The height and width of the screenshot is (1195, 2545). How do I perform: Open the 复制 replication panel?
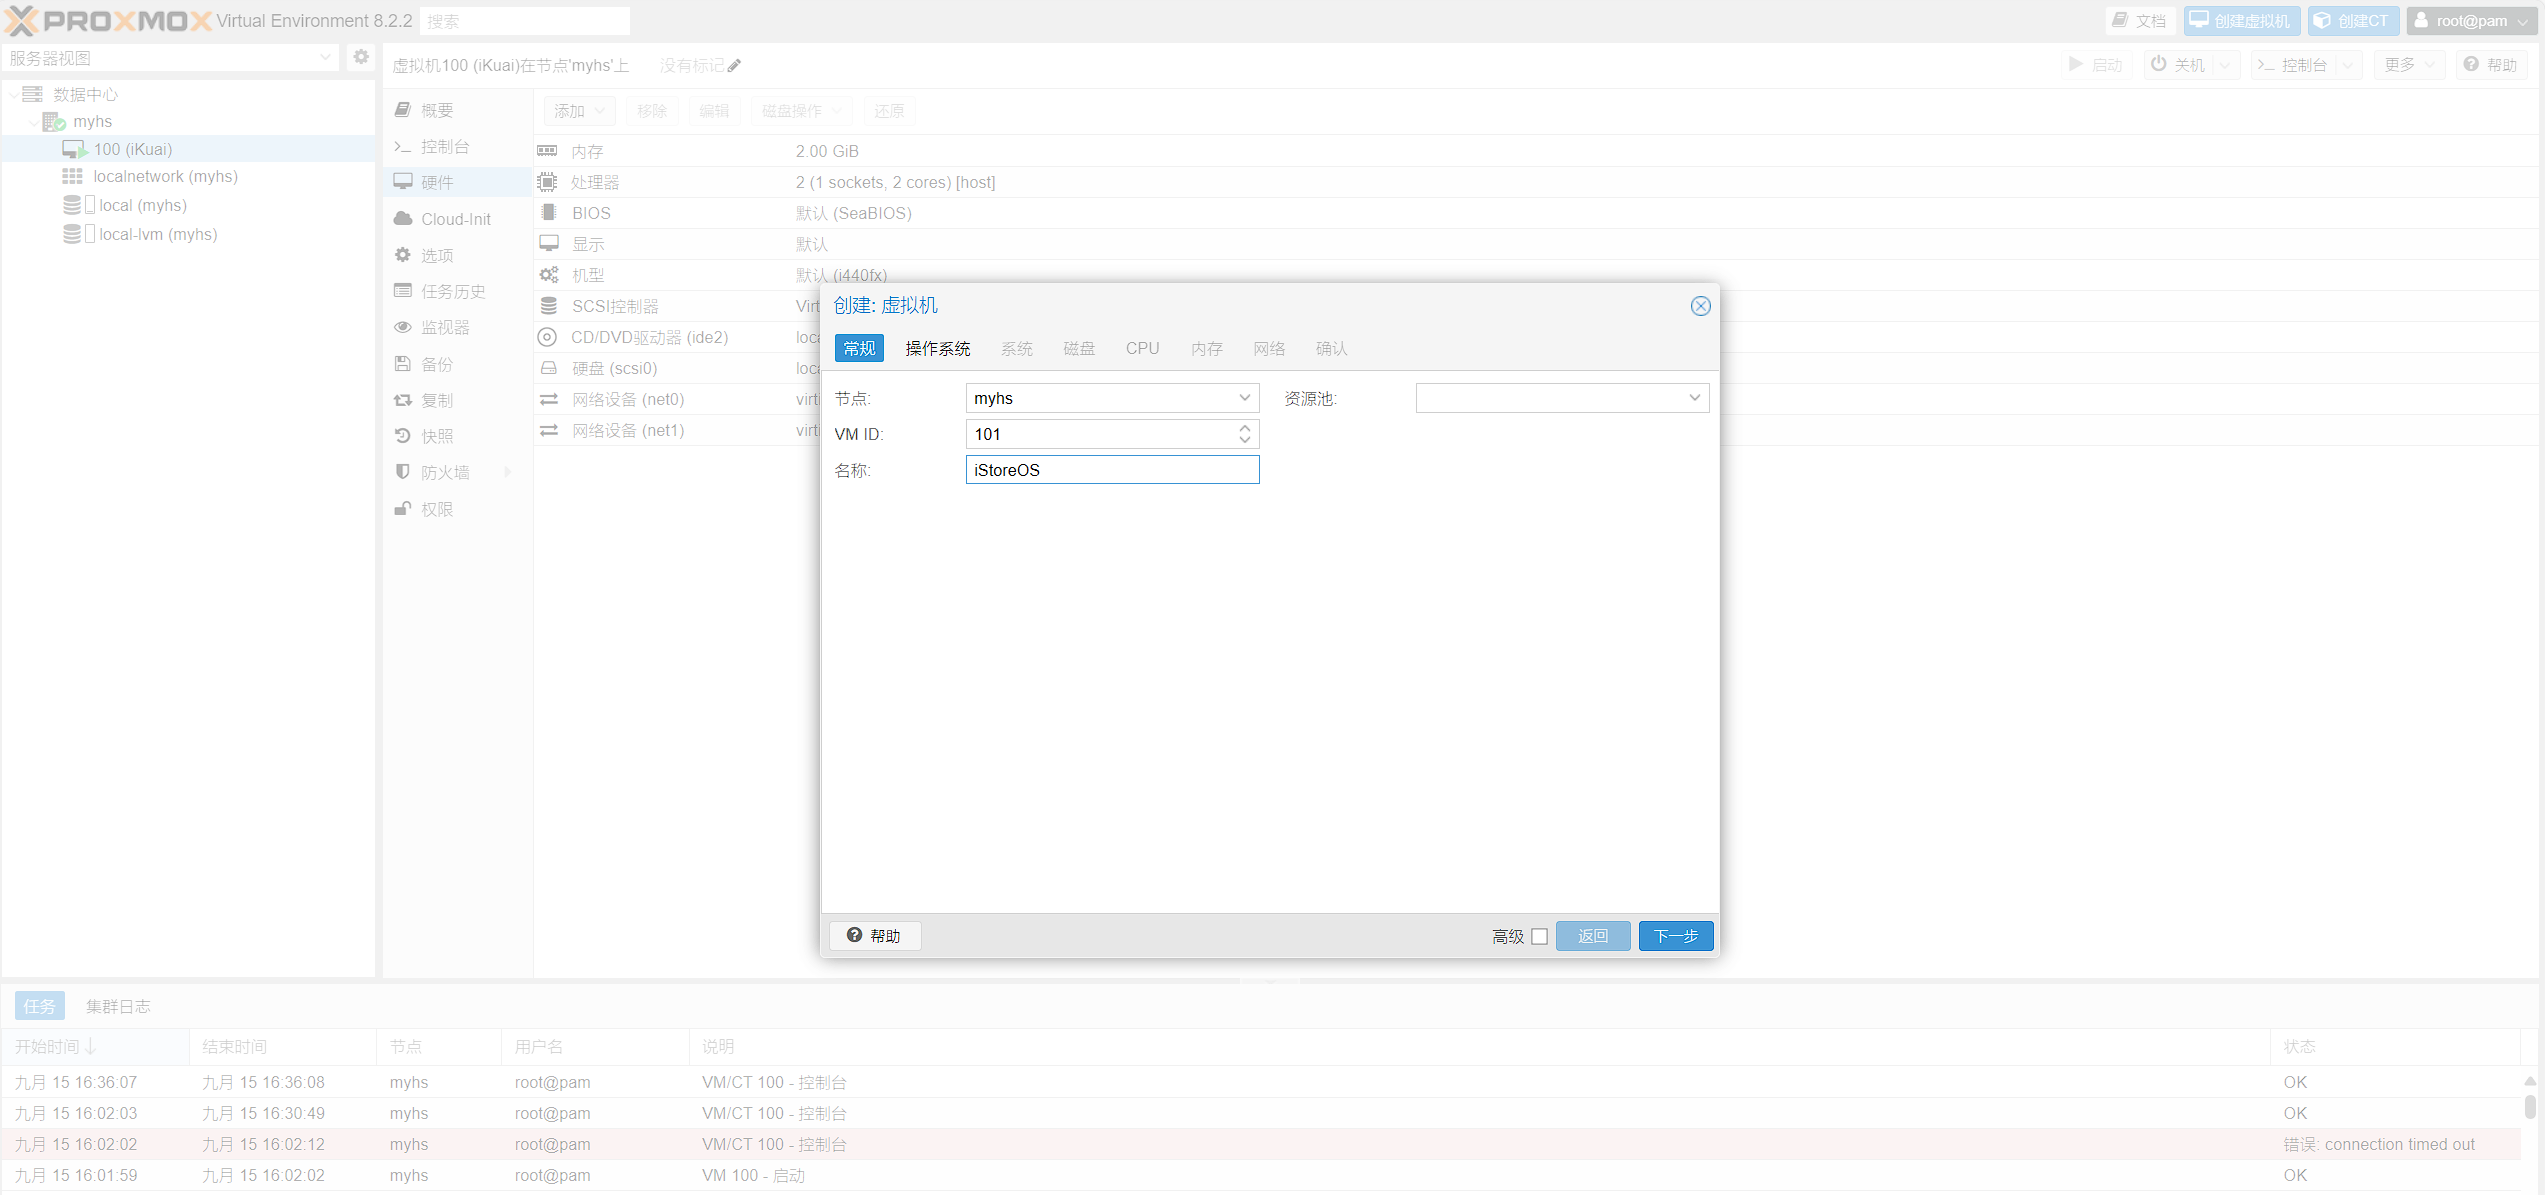click(457, 401)
